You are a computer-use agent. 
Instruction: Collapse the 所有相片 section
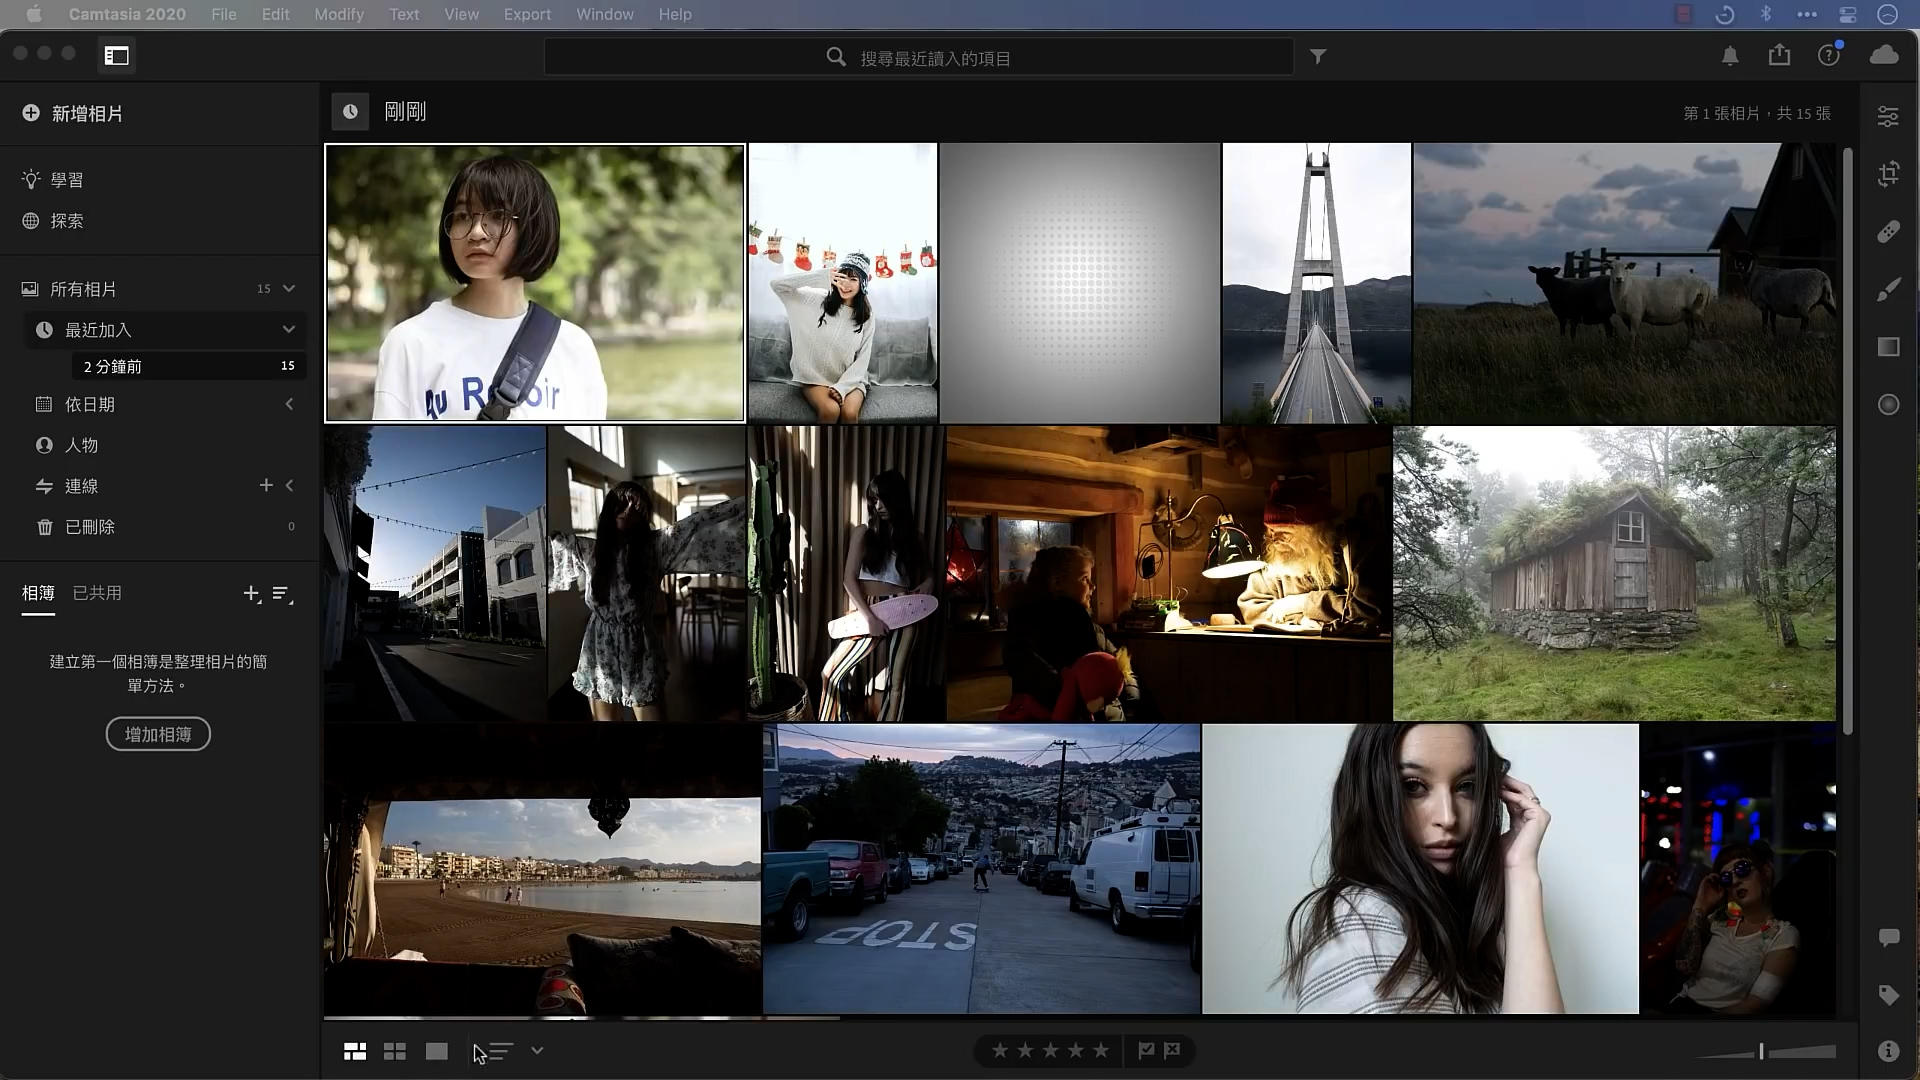[288, 289]
